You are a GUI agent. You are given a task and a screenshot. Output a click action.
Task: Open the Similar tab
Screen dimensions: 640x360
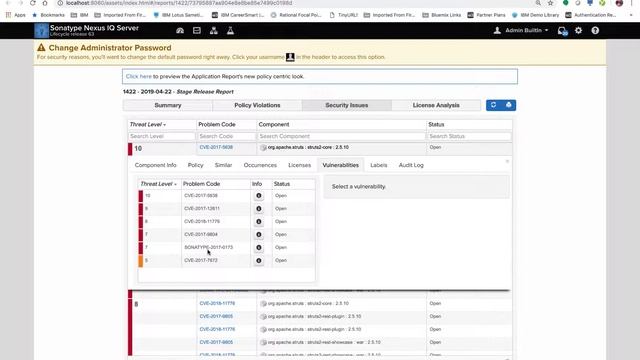pyautogui.click(x=223, y=165)
